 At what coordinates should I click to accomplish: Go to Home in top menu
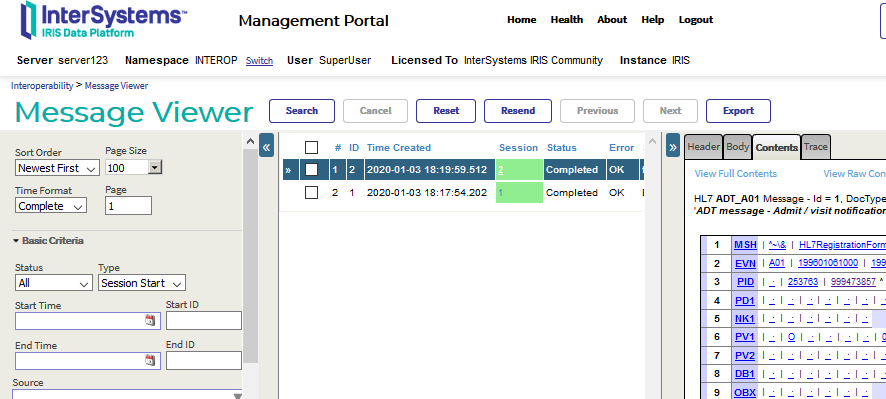click(x=522, y=20)
